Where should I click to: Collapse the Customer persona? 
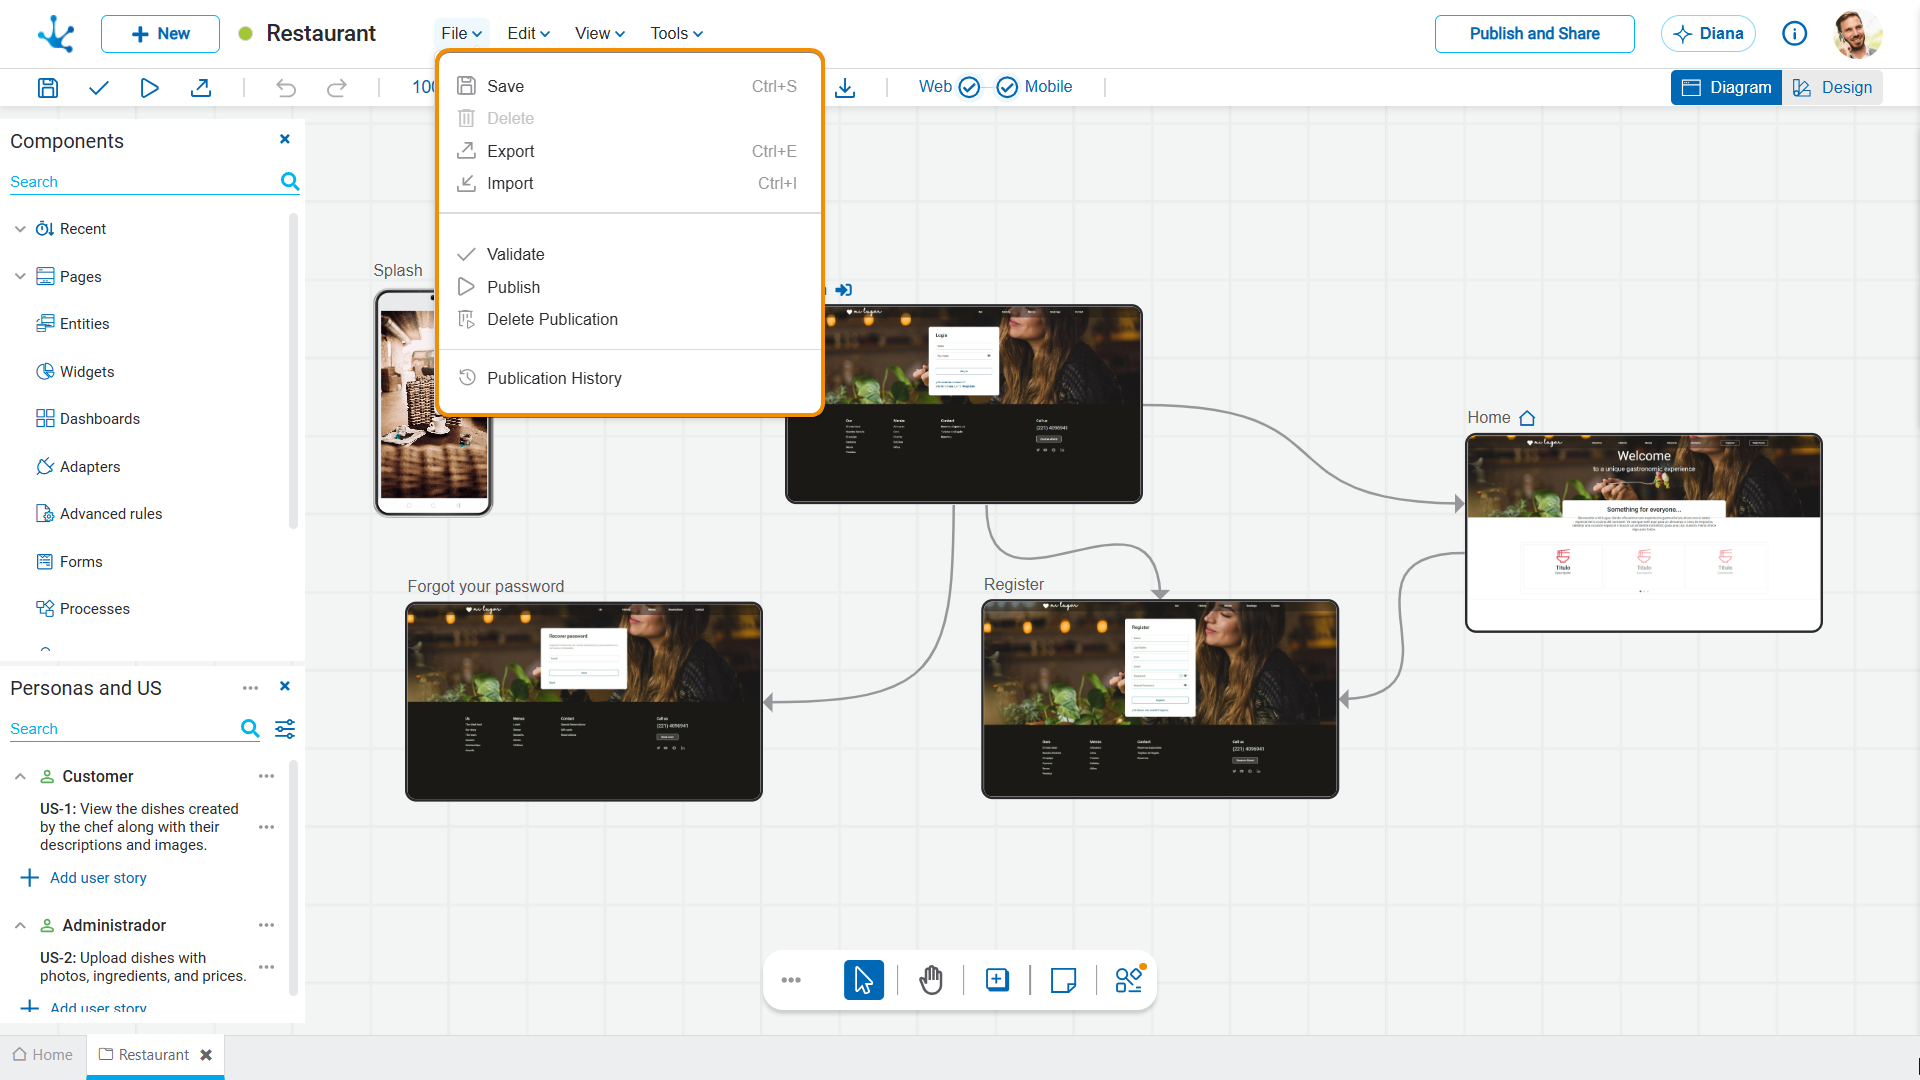pos(20,776)
